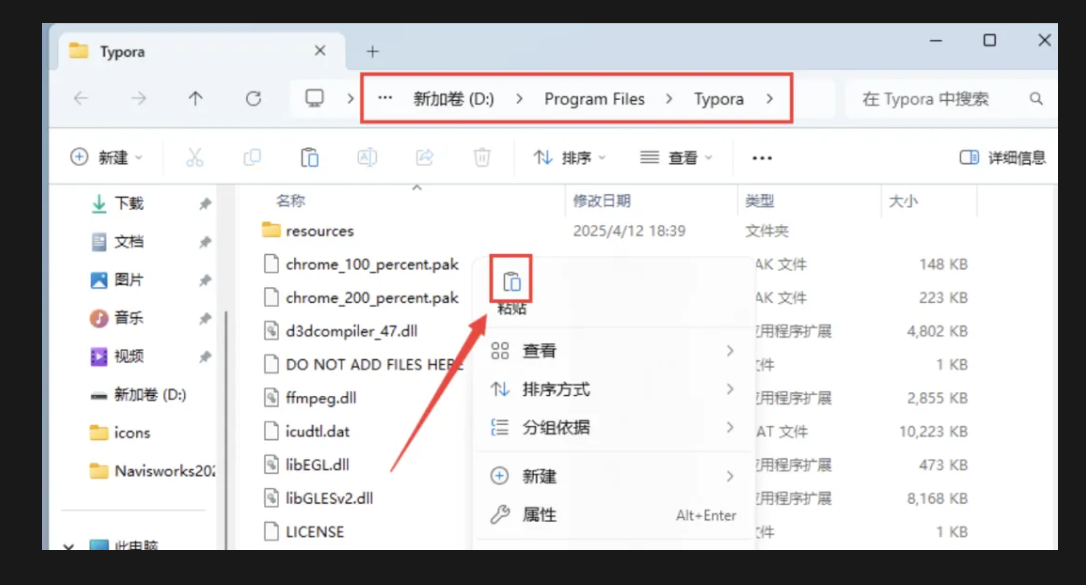This screenshot has width=1086, height=585.
Task: Open the 排序 sort dropdown in toolbar
Action: (569, 158)
